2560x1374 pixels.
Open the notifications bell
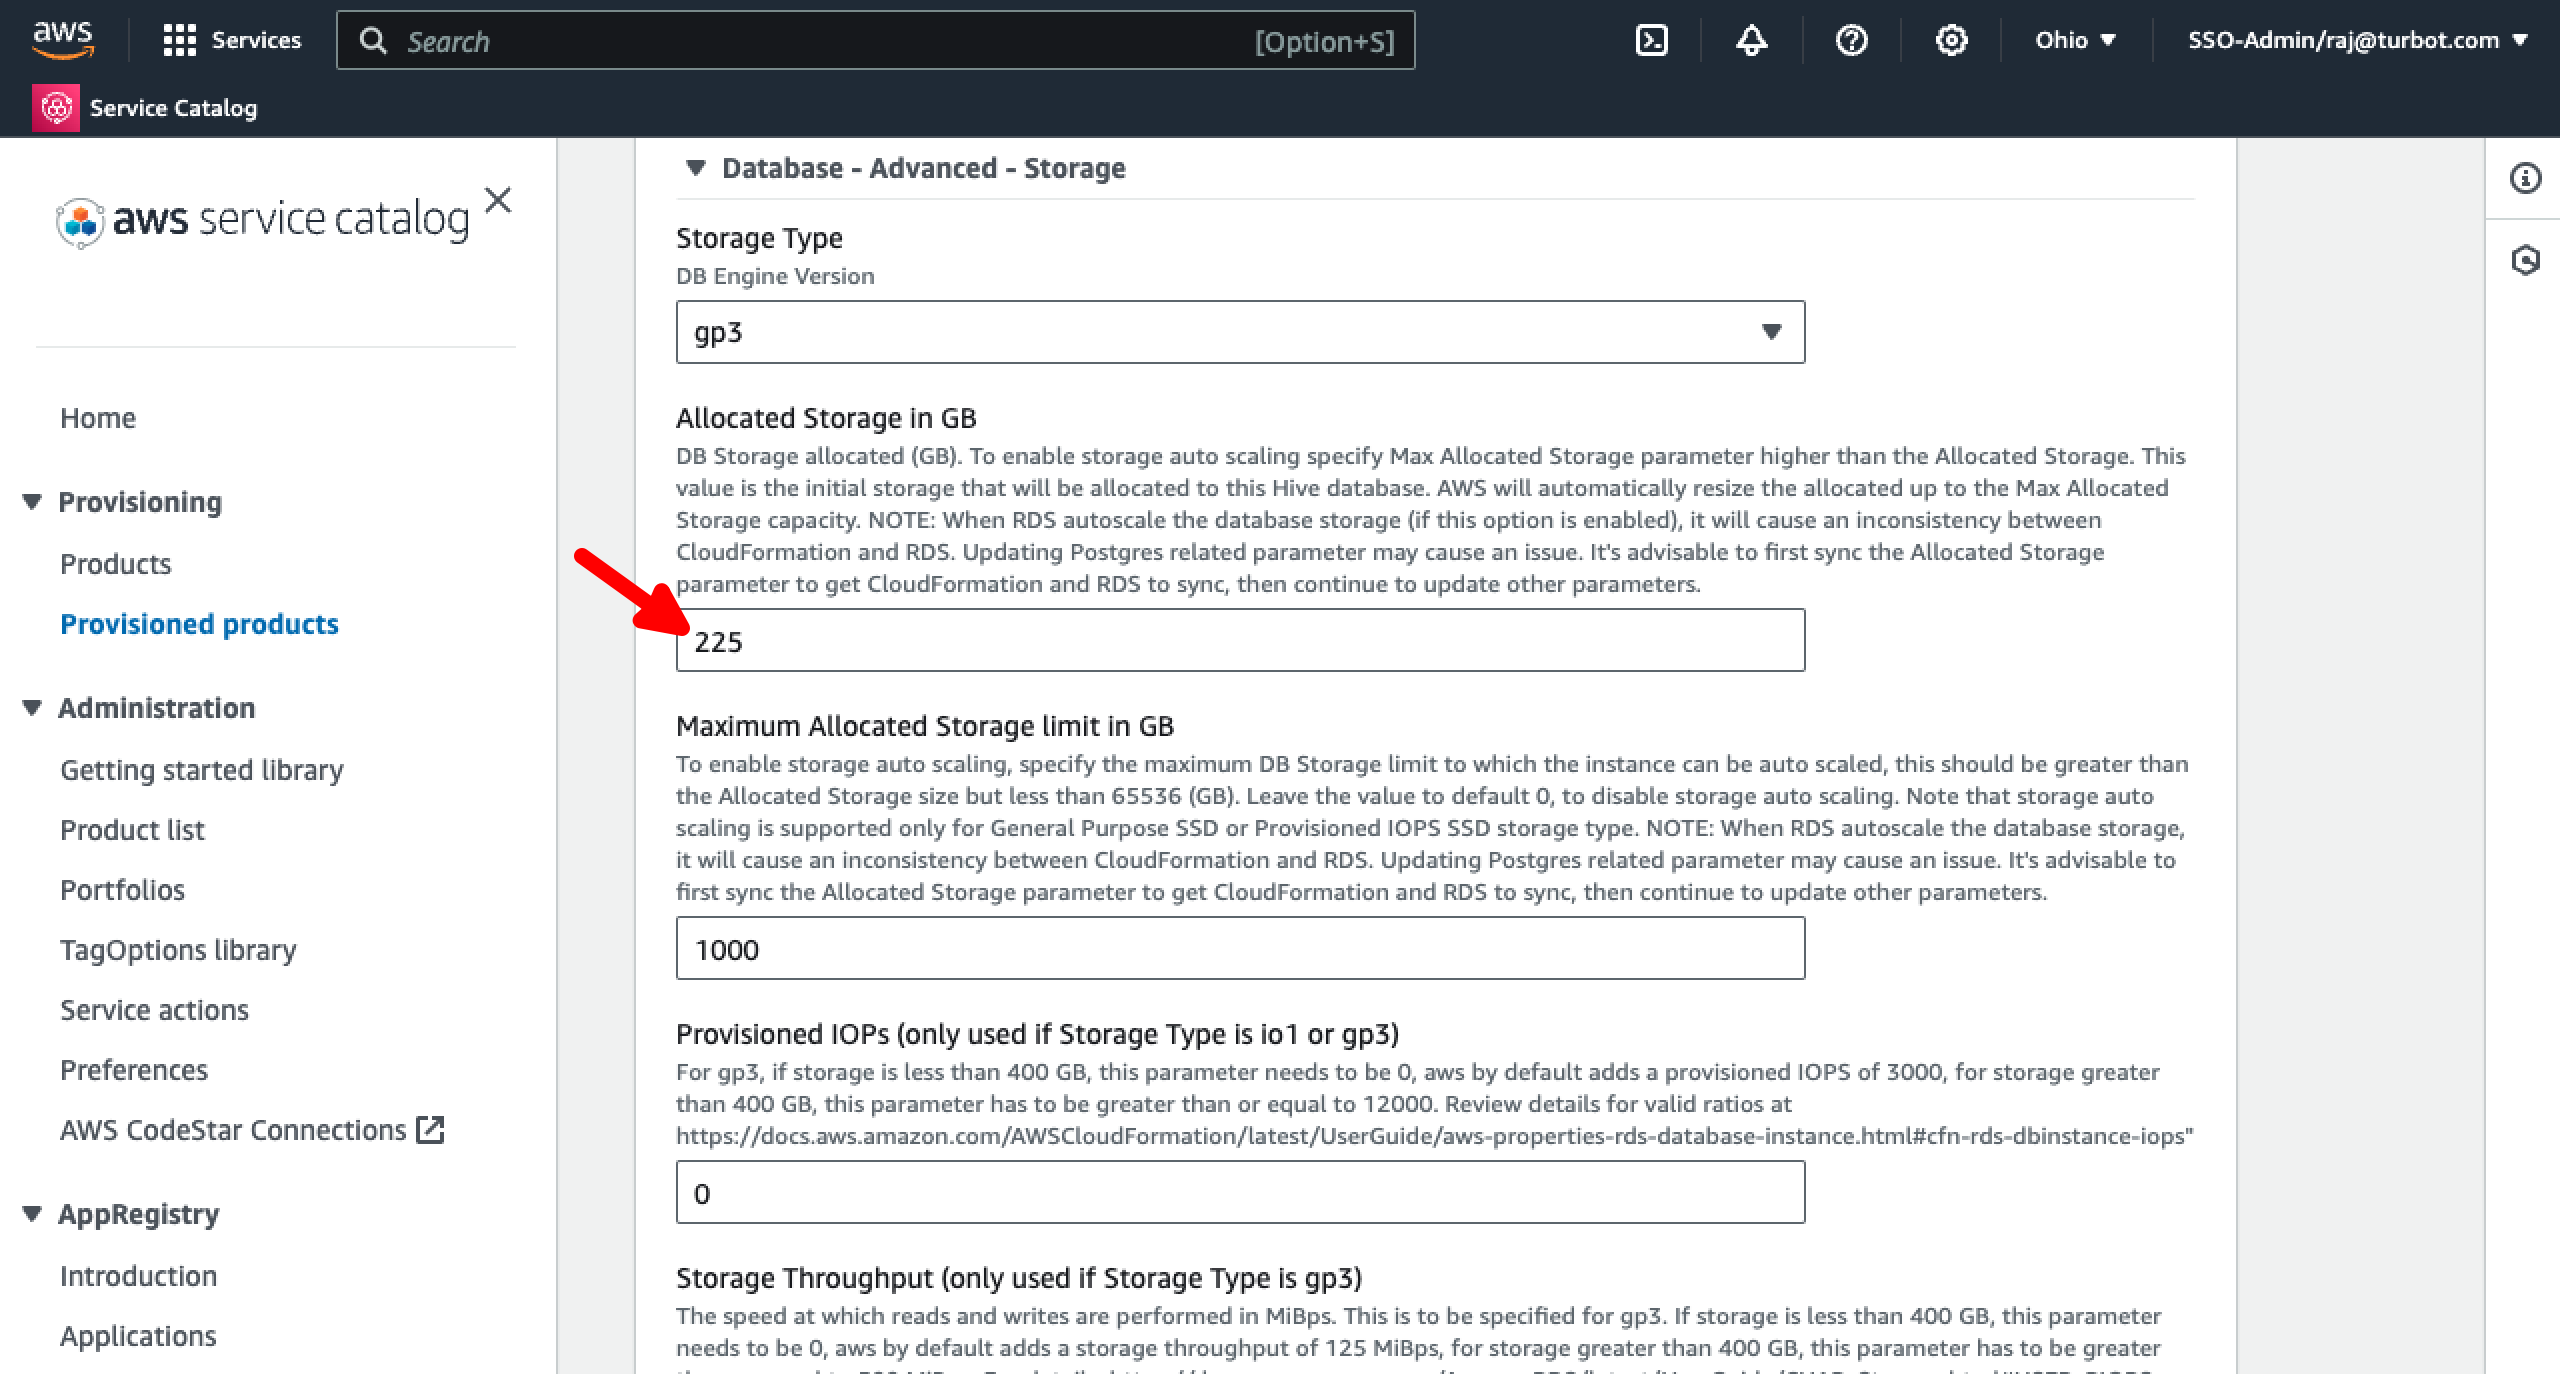pos(1751,40)
